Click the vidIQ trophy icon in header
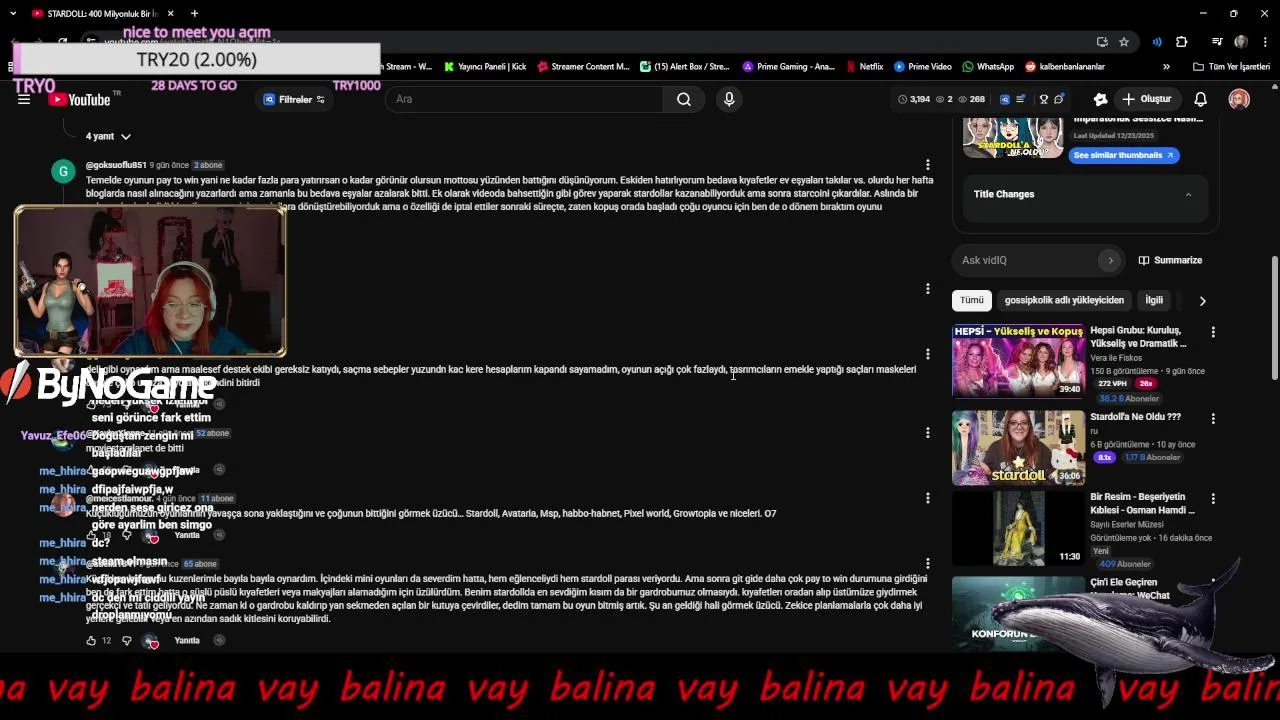 point(1043,99)
